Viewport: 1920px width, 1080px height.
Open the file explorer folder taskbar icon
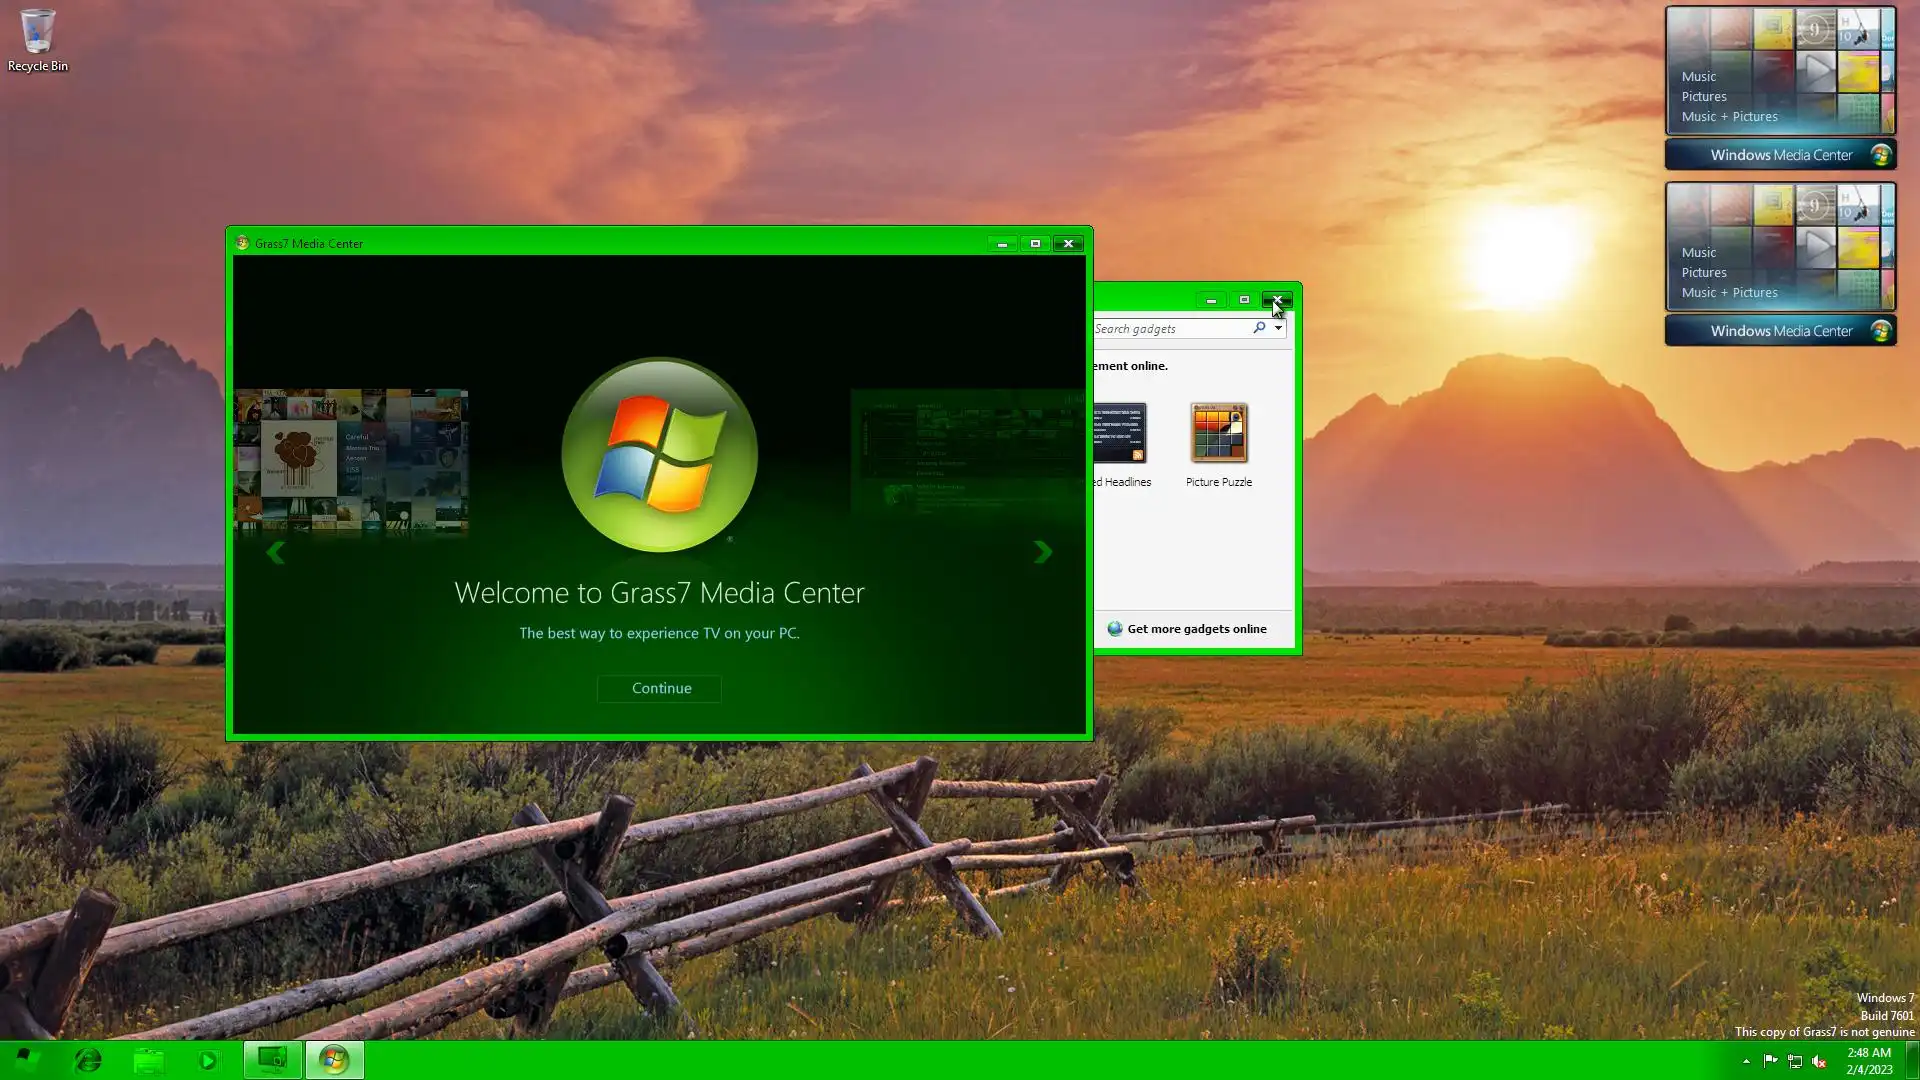[x=148, y=1060]
